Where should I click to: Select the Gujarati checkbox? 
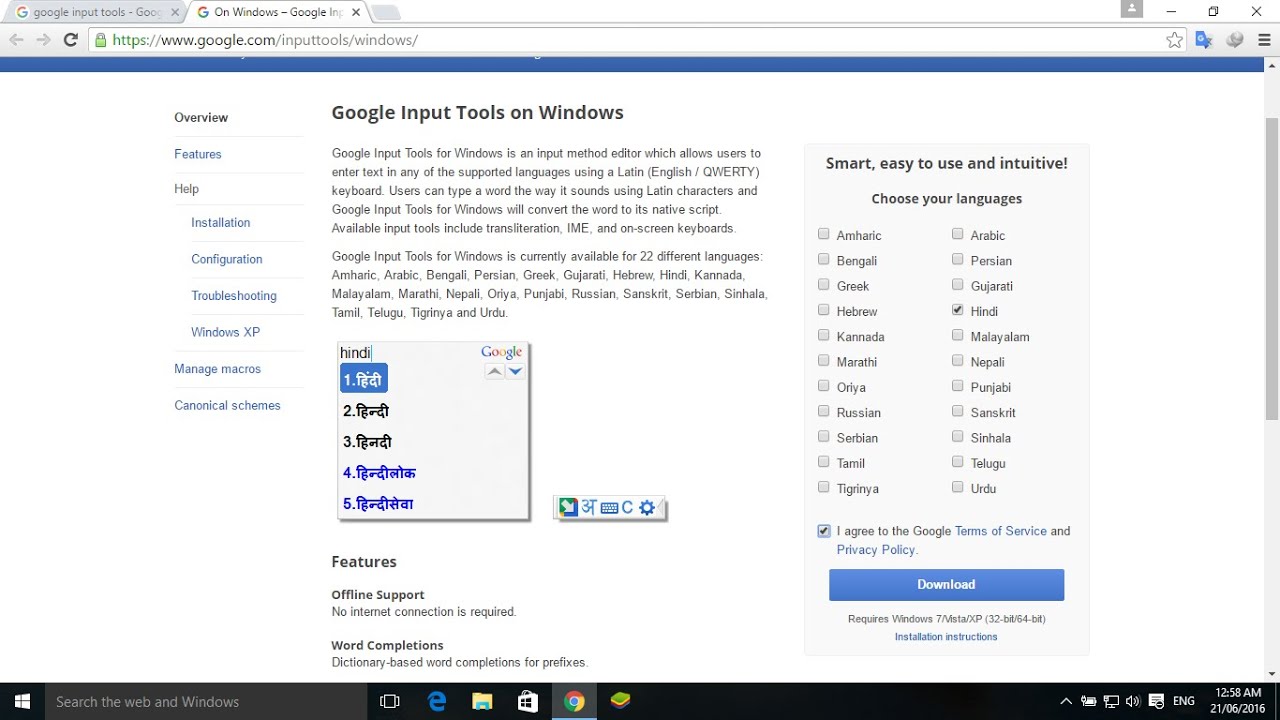(958, 285)
